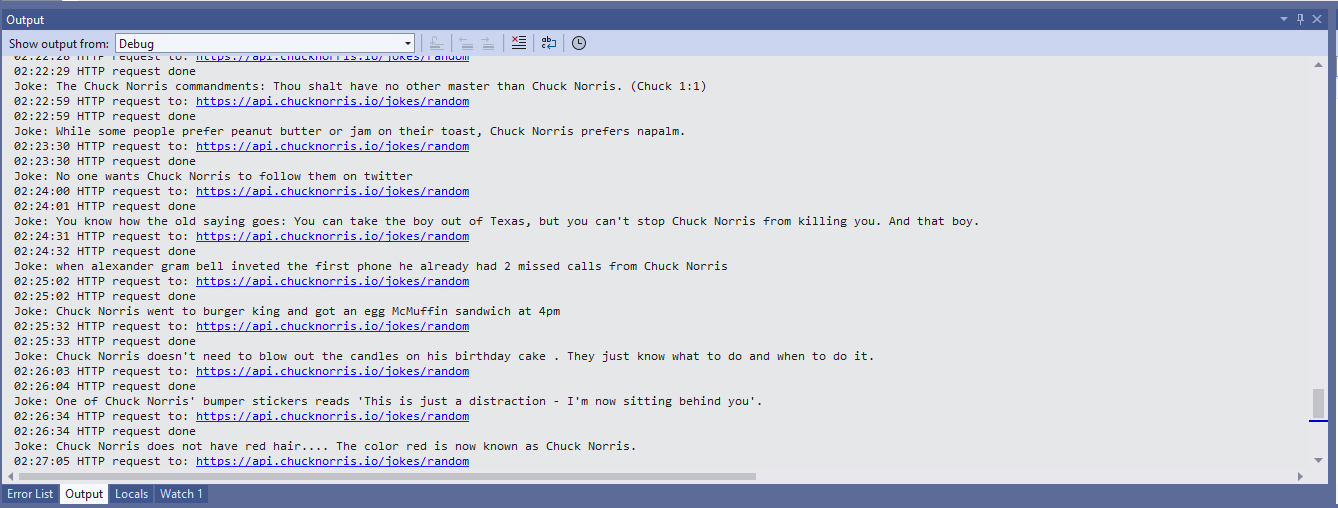This screenshot has height=508, width=1338.
Task: Click the horizontal scrollbar right arrow
Action: (x=1300, y=476)
